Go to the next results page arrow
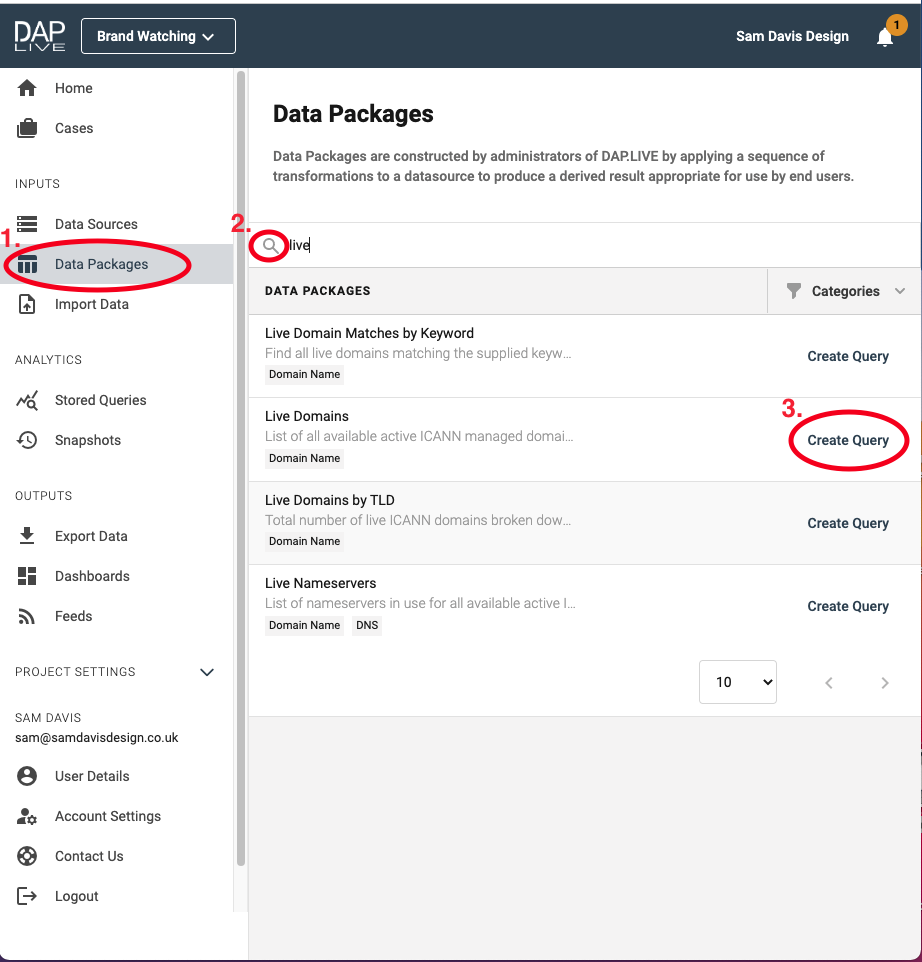This screenshot has height=962, width=922. 885,683
